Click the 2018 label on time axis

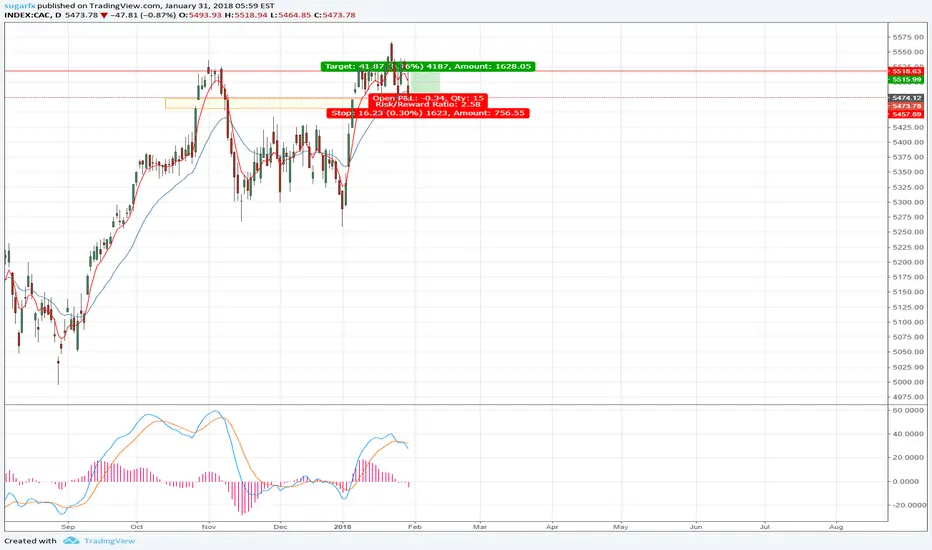342,527
